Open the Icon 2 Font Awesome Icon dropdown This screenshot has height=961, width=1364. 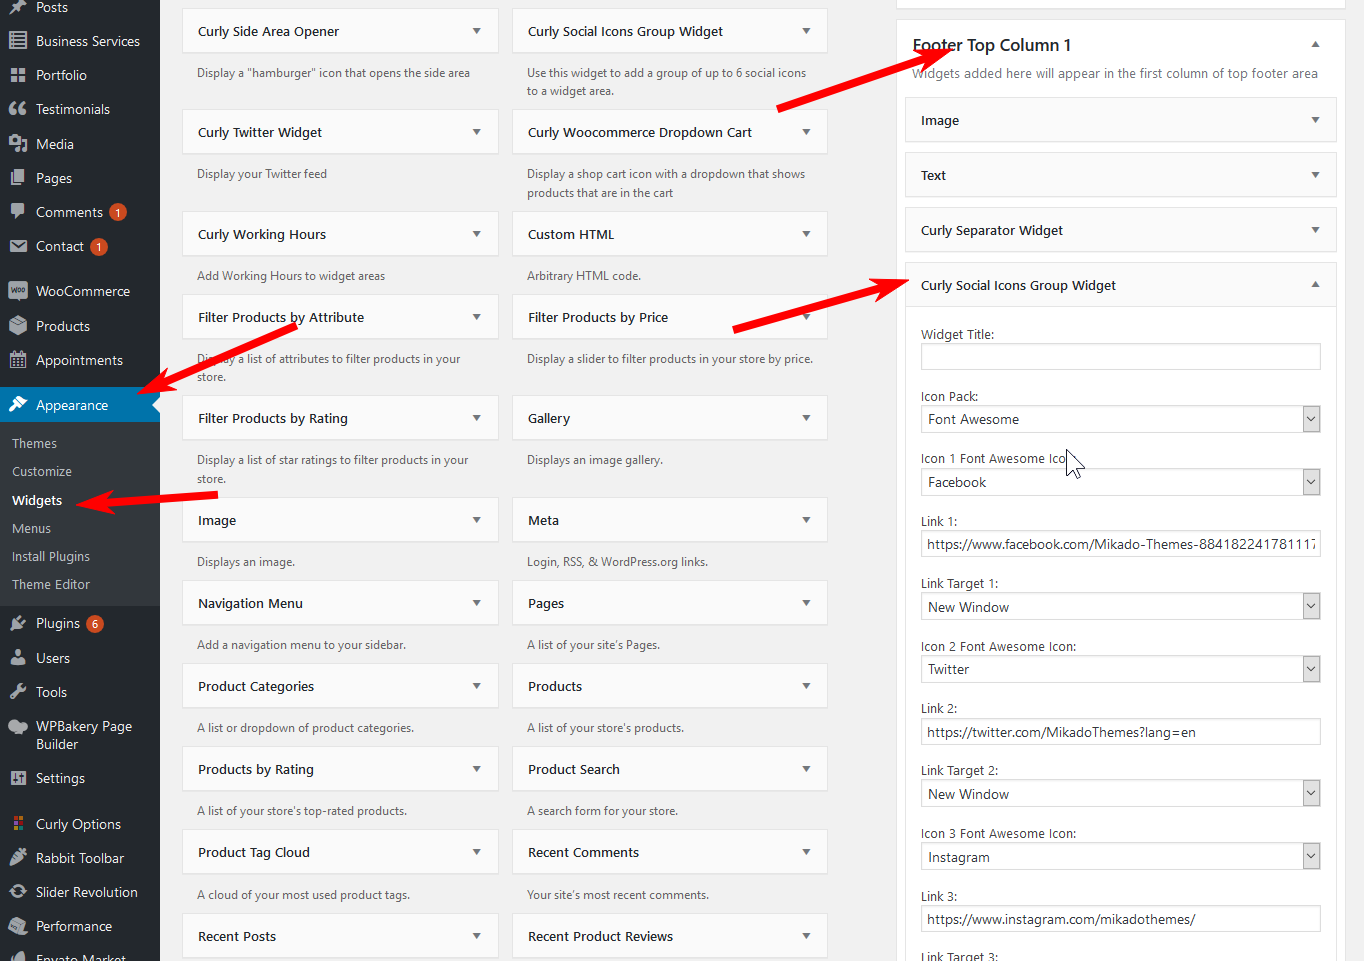[x=1120, y=669]
